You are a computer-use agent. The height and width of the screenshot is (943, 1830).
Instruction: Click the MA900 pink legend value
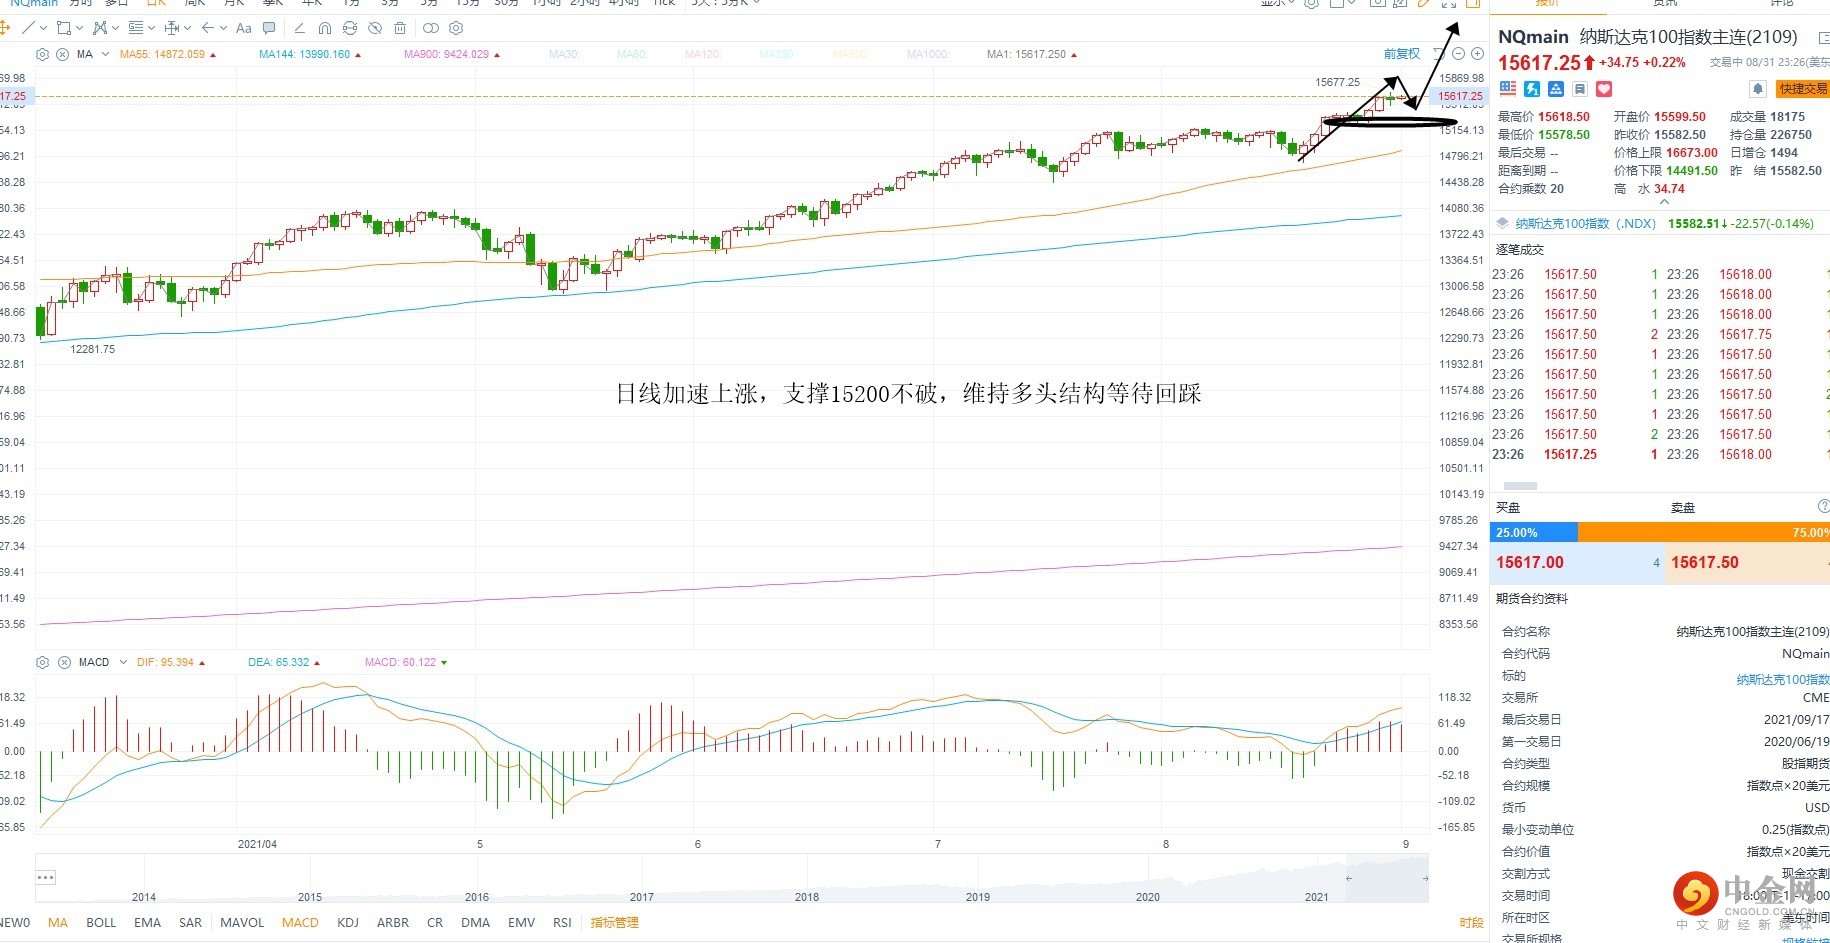(447, 54)
